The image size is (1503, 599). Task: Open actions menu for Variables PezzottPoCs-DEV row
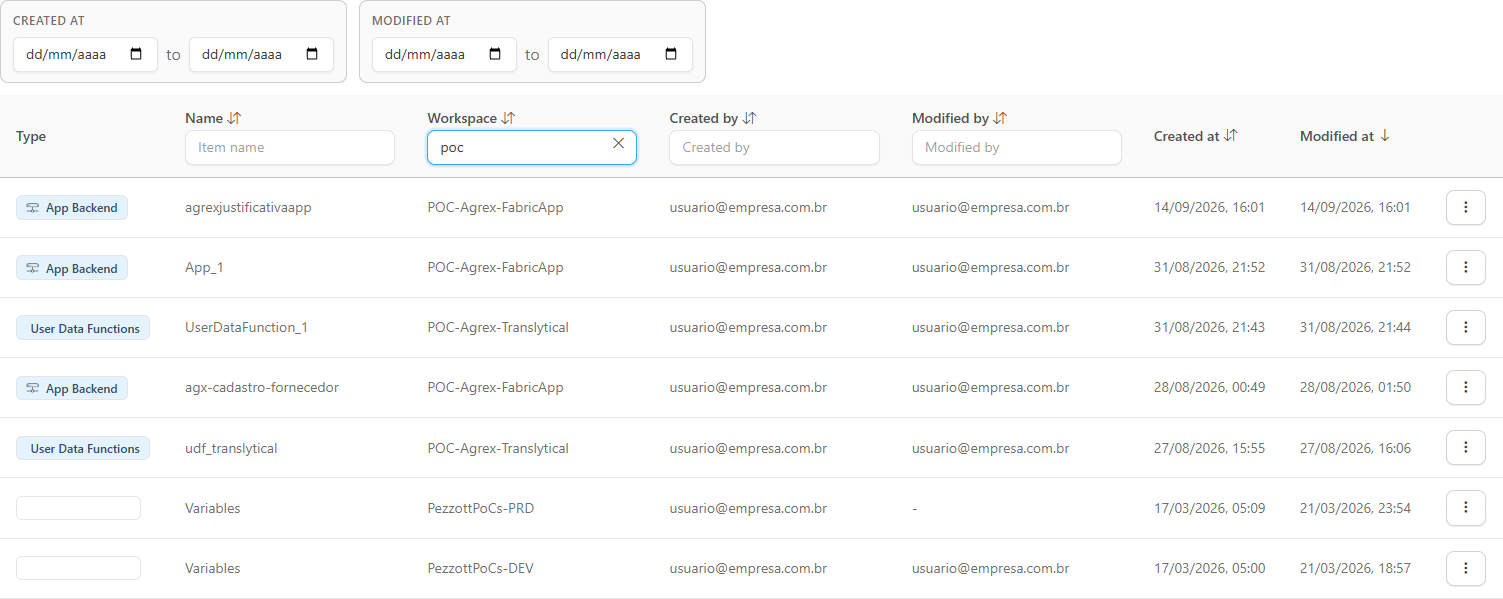[x=1466, y=568]
